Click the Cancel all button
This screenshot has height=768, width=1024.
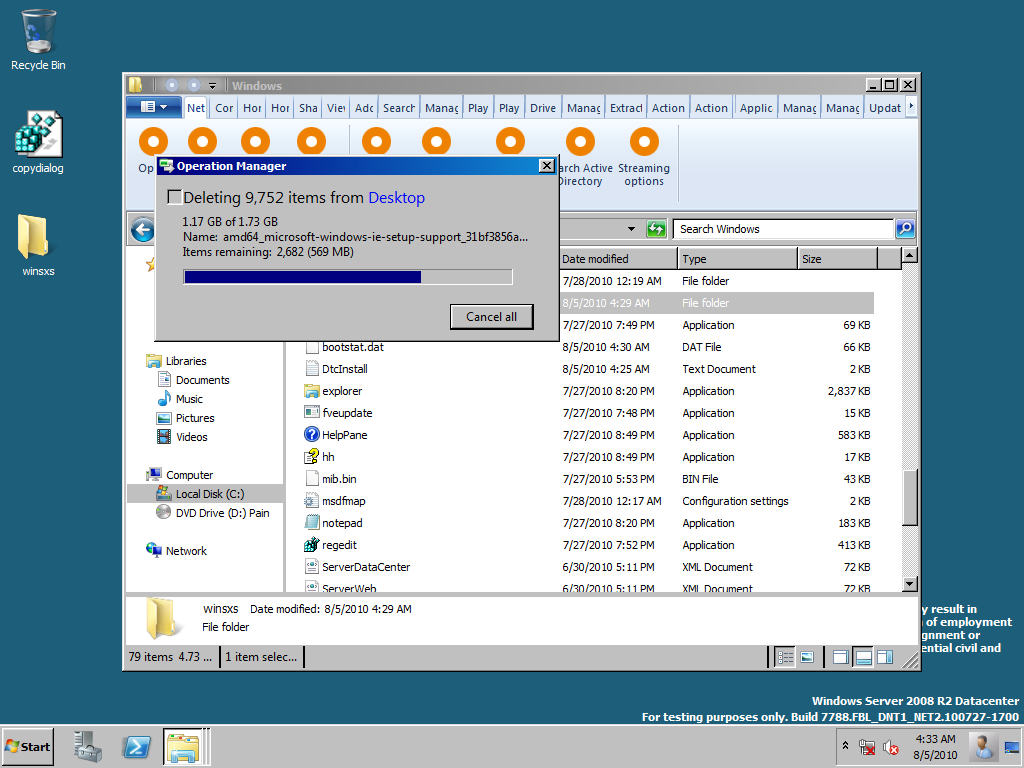click(492, 317)
